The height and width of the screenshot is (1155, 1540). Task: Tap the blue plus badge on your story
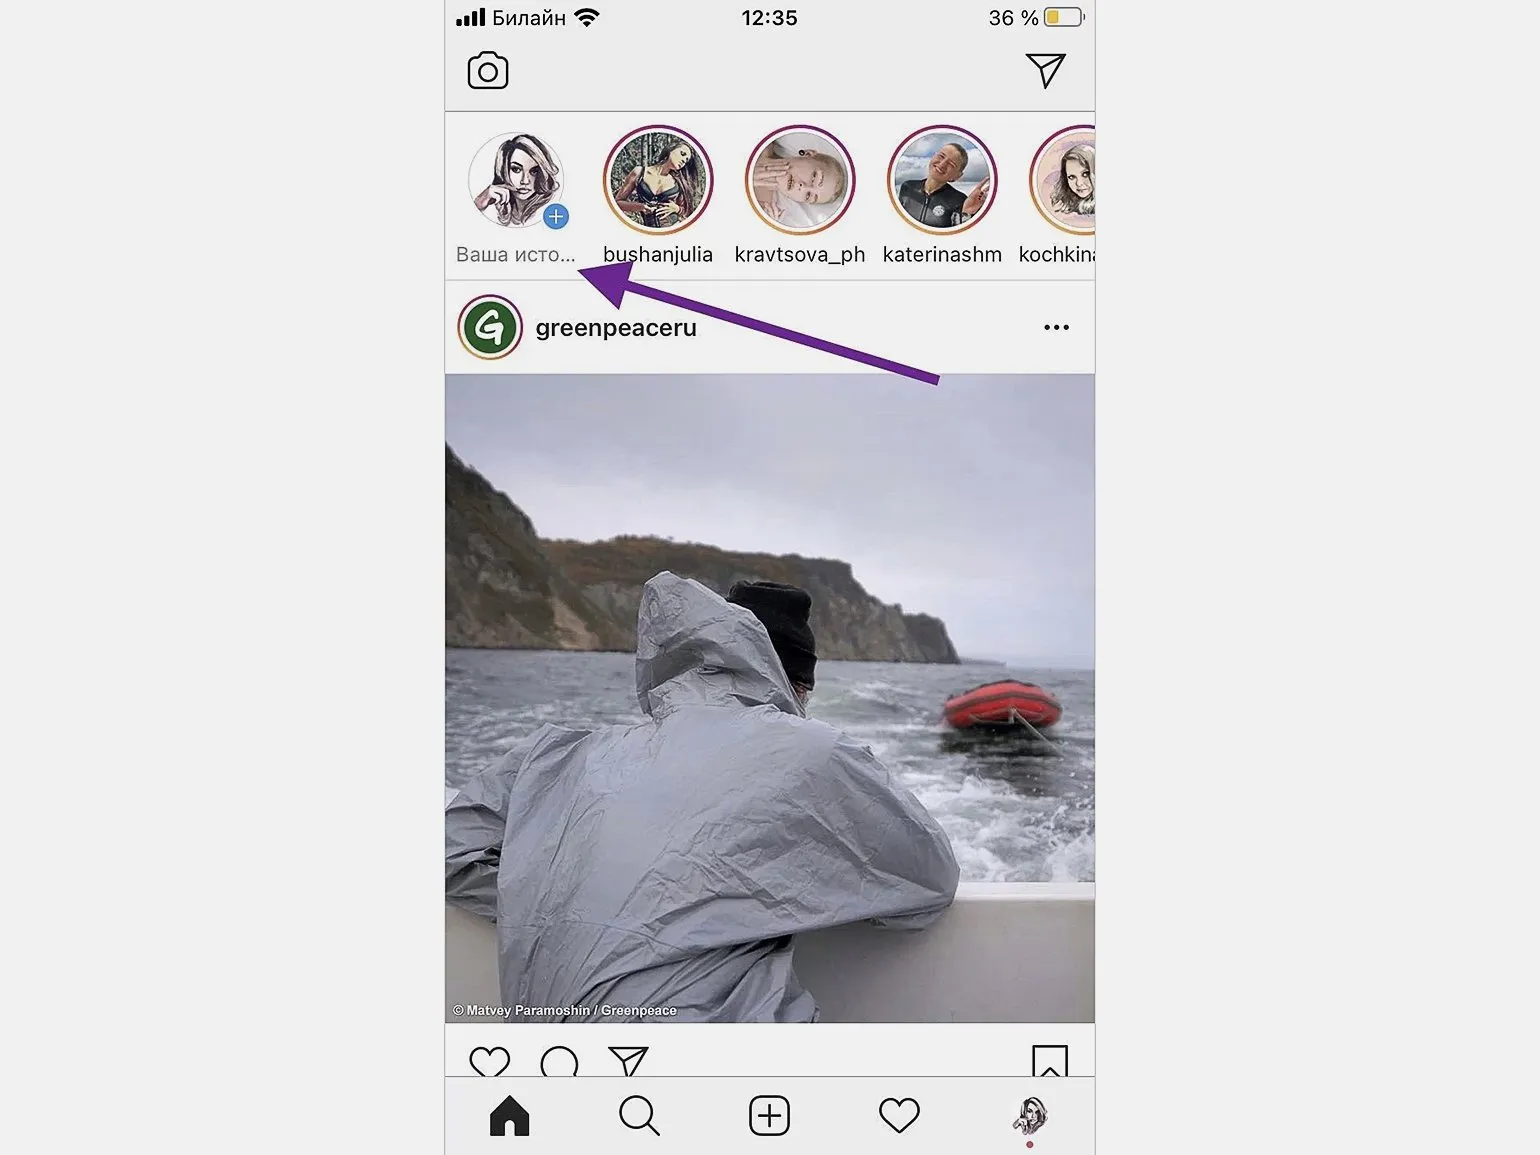pos(556,216)
